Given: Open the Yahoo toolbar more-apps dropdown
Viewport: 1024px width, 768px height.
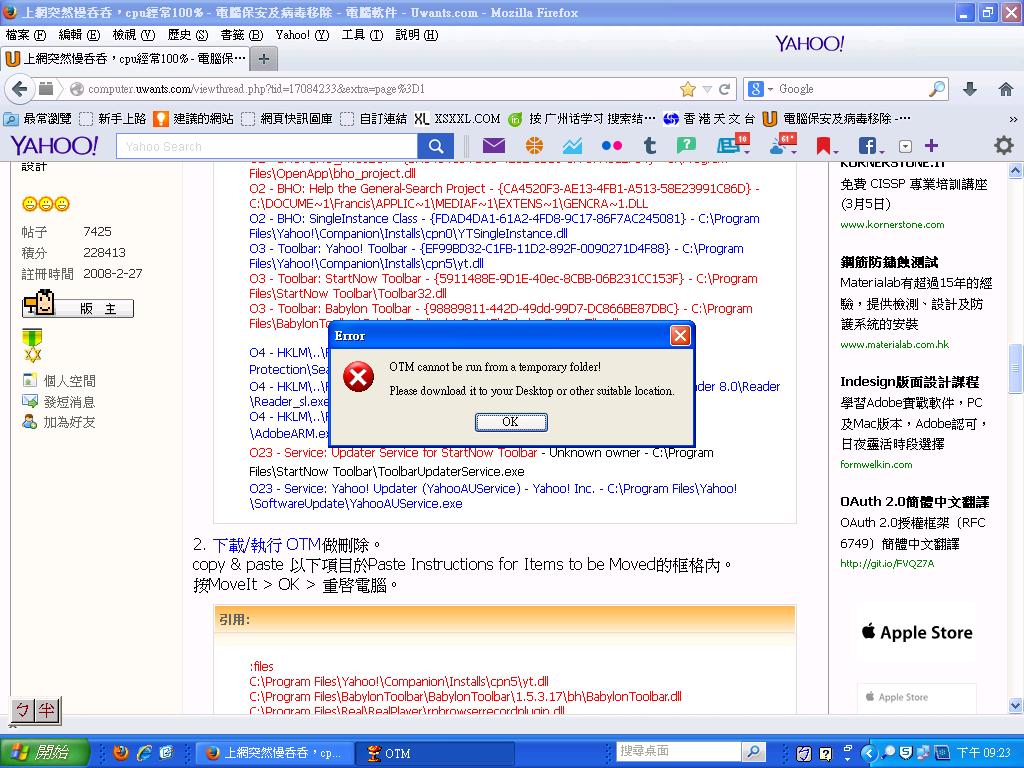Looking at the screenshot, I should [905, 146].
